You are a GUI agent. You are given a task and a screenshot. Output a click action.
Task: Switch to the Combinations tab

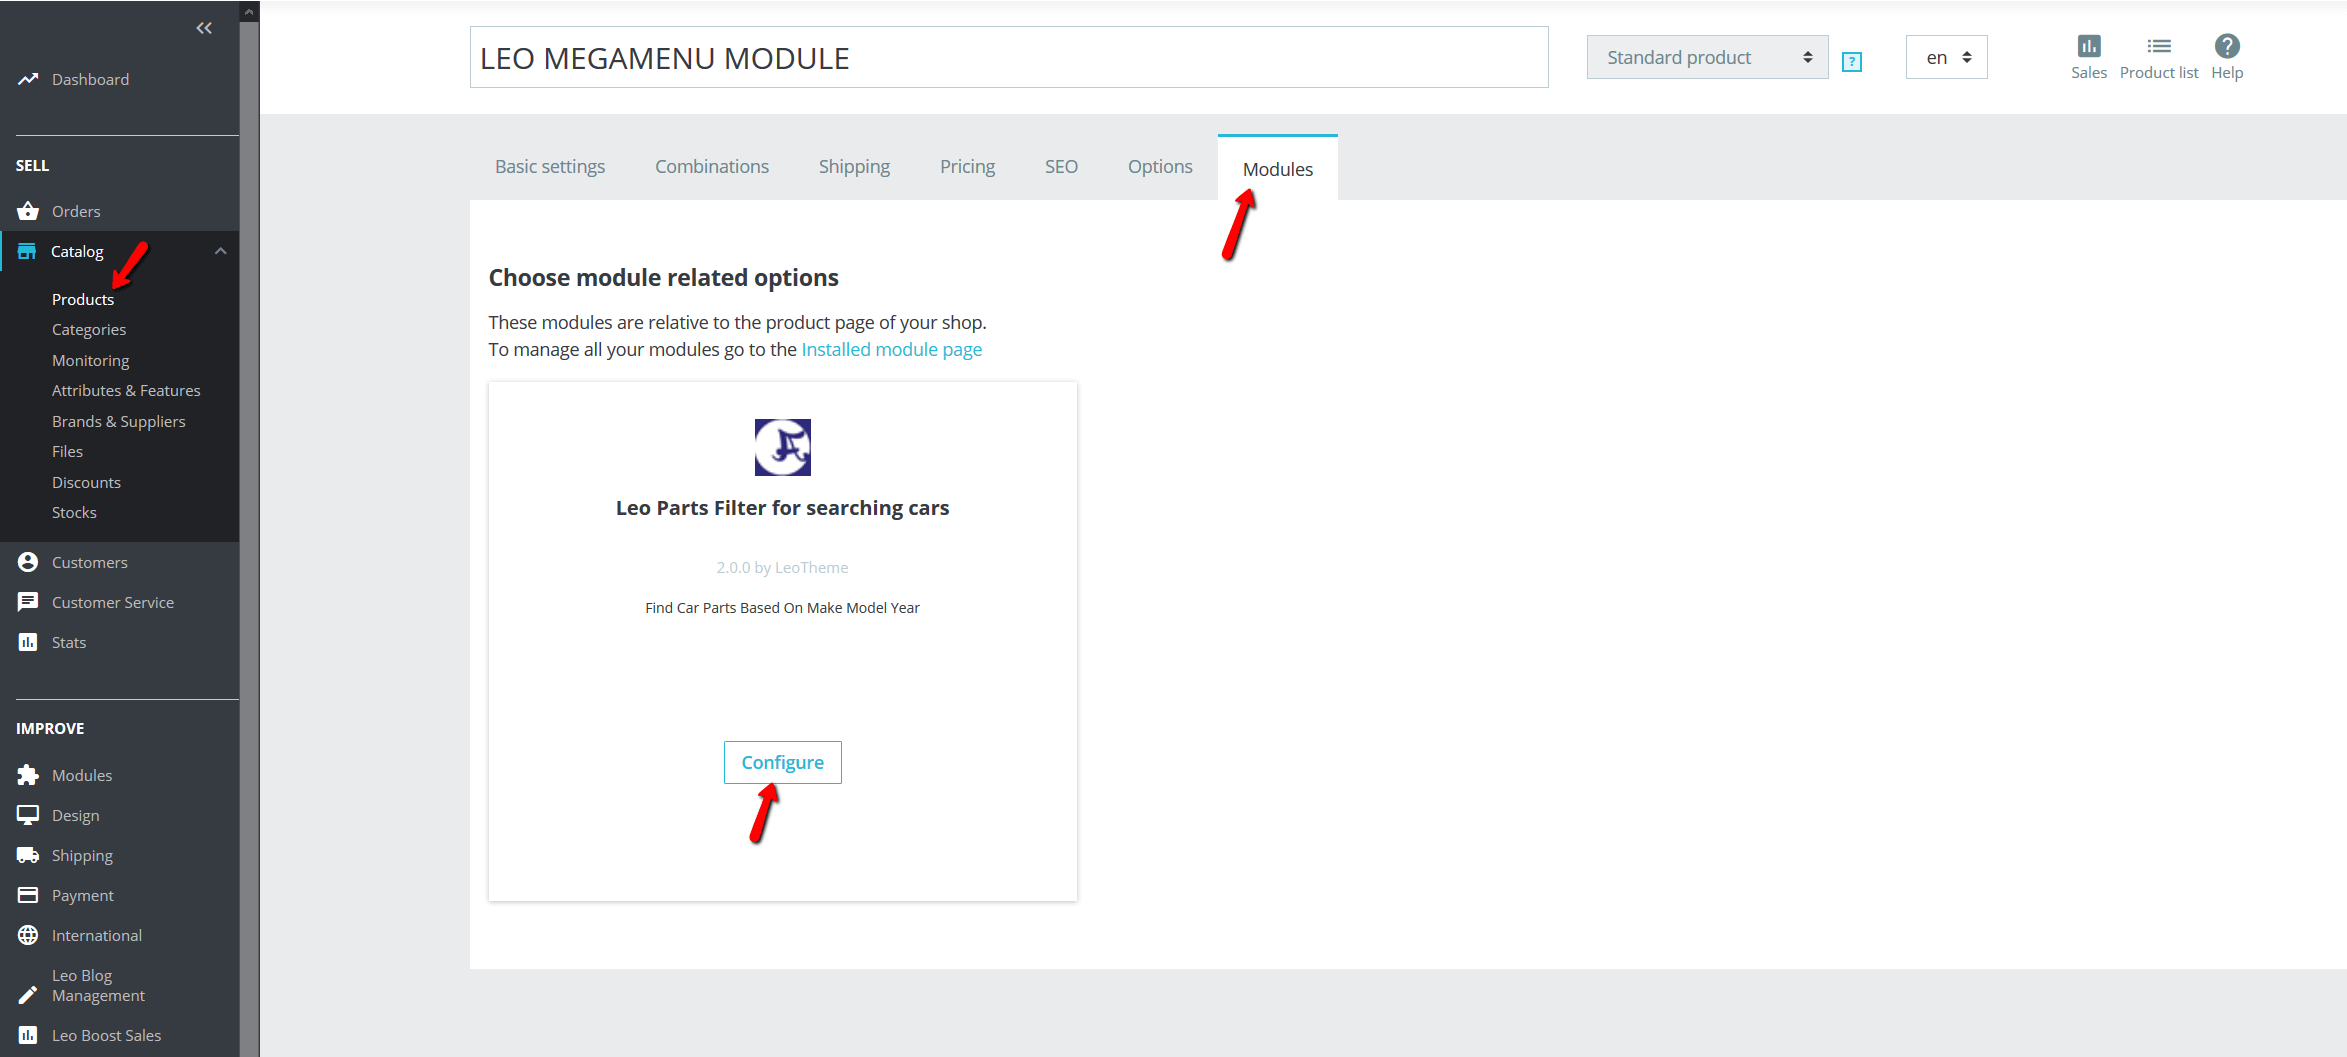tap(711, 167)
